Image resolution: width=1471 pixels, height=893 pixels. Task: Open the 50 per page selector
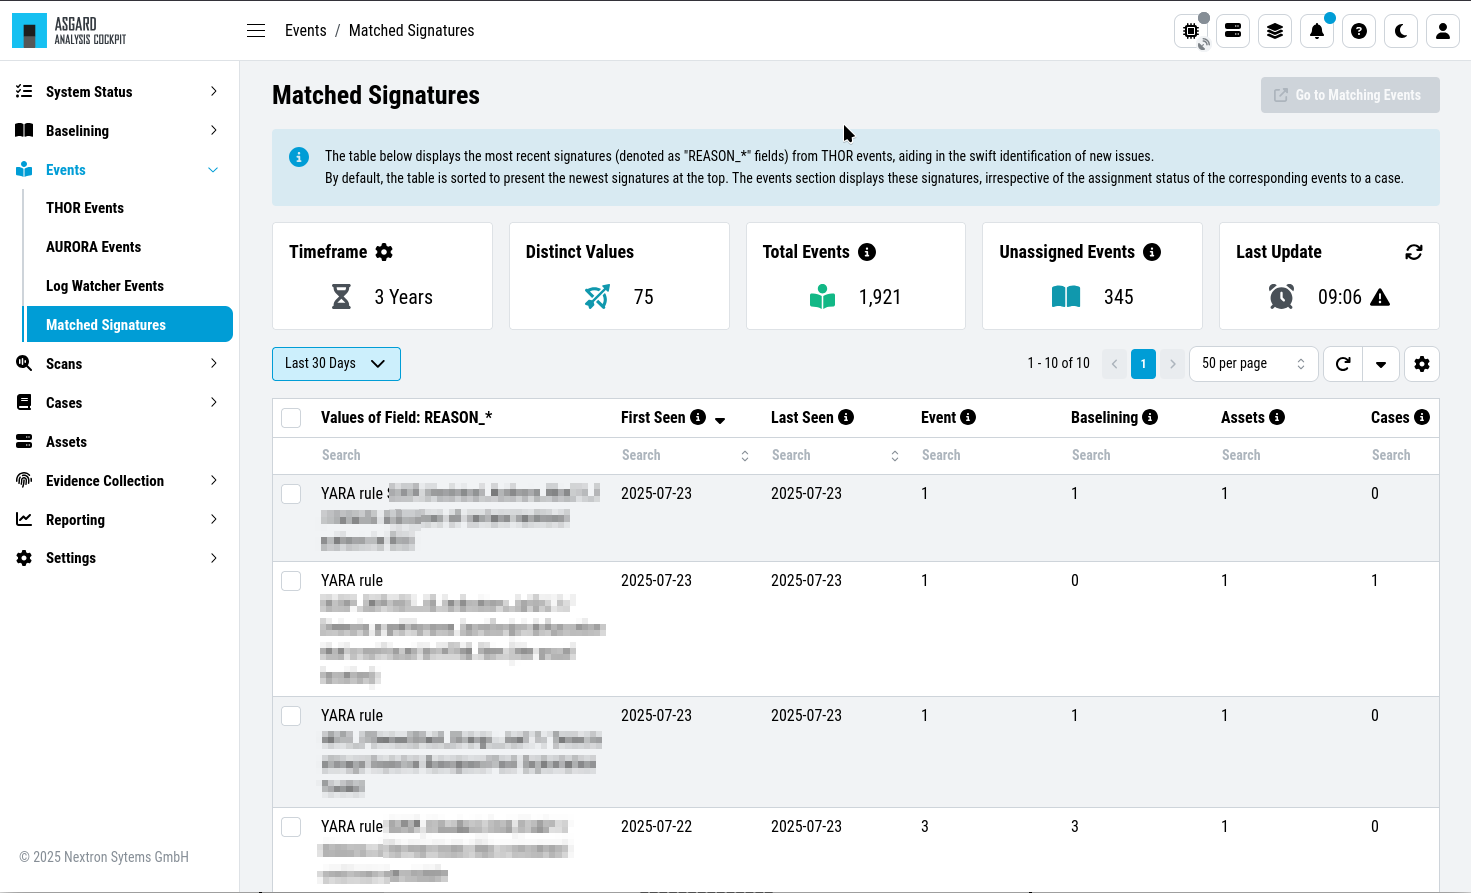[1253, 364]
